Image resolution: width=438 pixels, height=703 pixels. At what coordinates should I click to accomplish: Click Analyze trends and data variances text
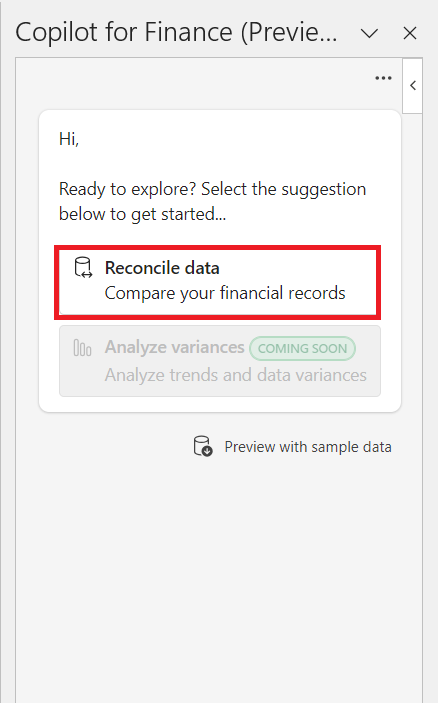click(236, 375)
